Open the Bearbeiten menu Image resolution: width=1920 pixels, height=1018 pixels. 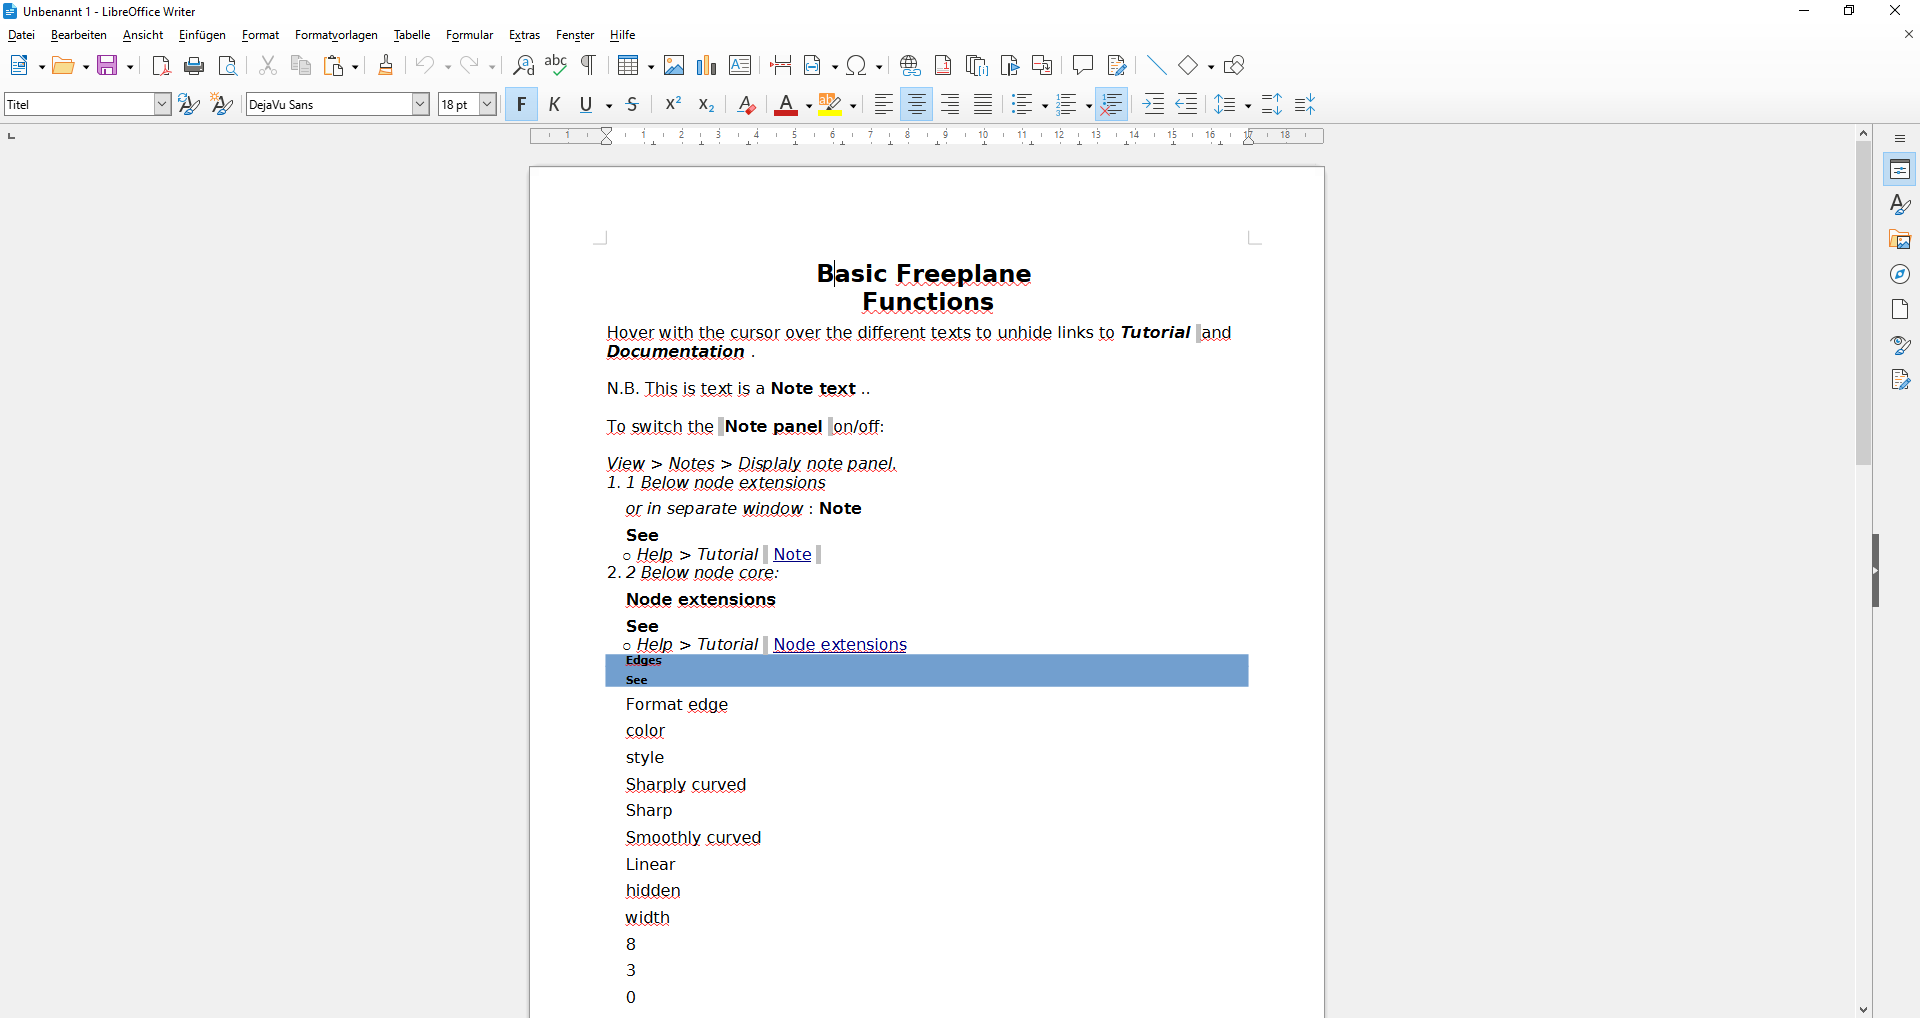(x=79, y=35)
